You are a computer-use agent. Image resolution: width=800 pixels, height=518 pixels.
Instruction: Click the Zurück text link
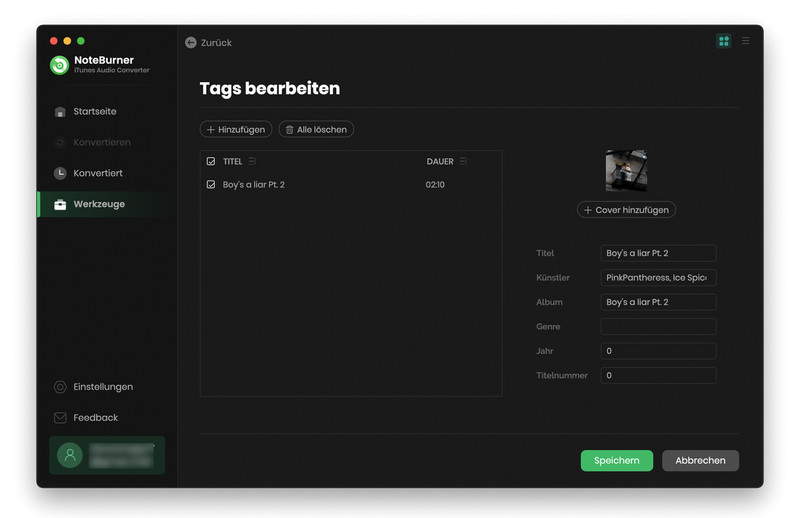tap(216, 43)
